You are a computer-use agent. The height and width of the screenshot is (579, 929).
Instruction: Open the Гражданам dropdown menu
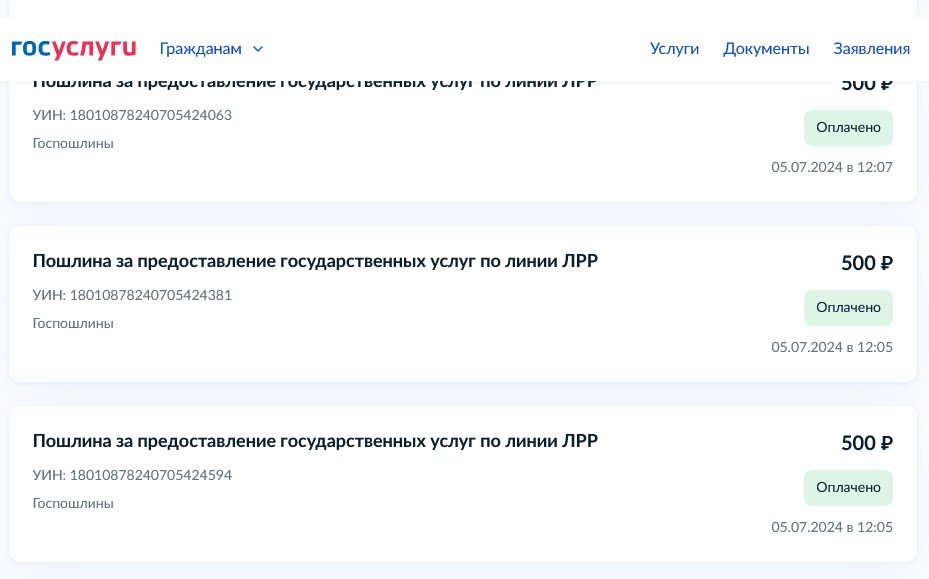click(x=201, y=48)
